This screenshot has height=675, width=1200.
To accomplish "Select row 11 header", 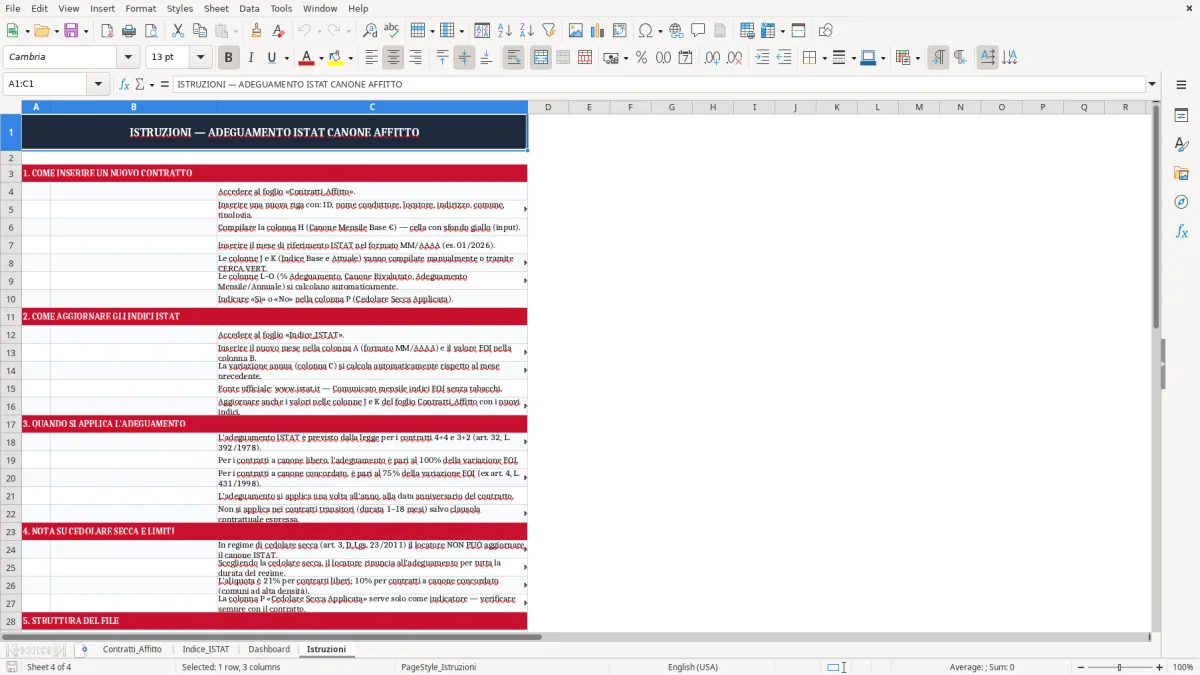I will click(11, 316).
